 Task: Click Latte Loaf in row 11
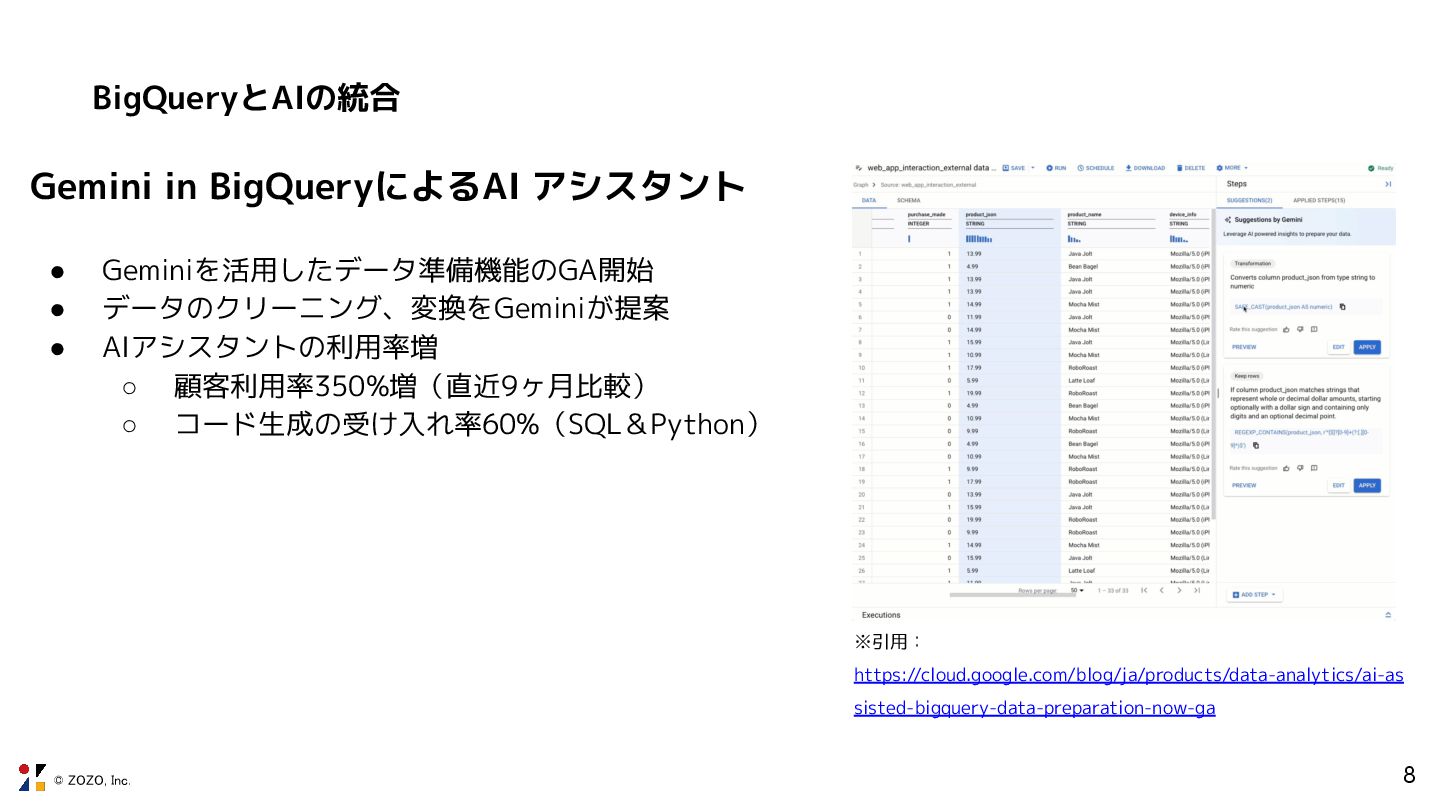[x=1081, y=380]
